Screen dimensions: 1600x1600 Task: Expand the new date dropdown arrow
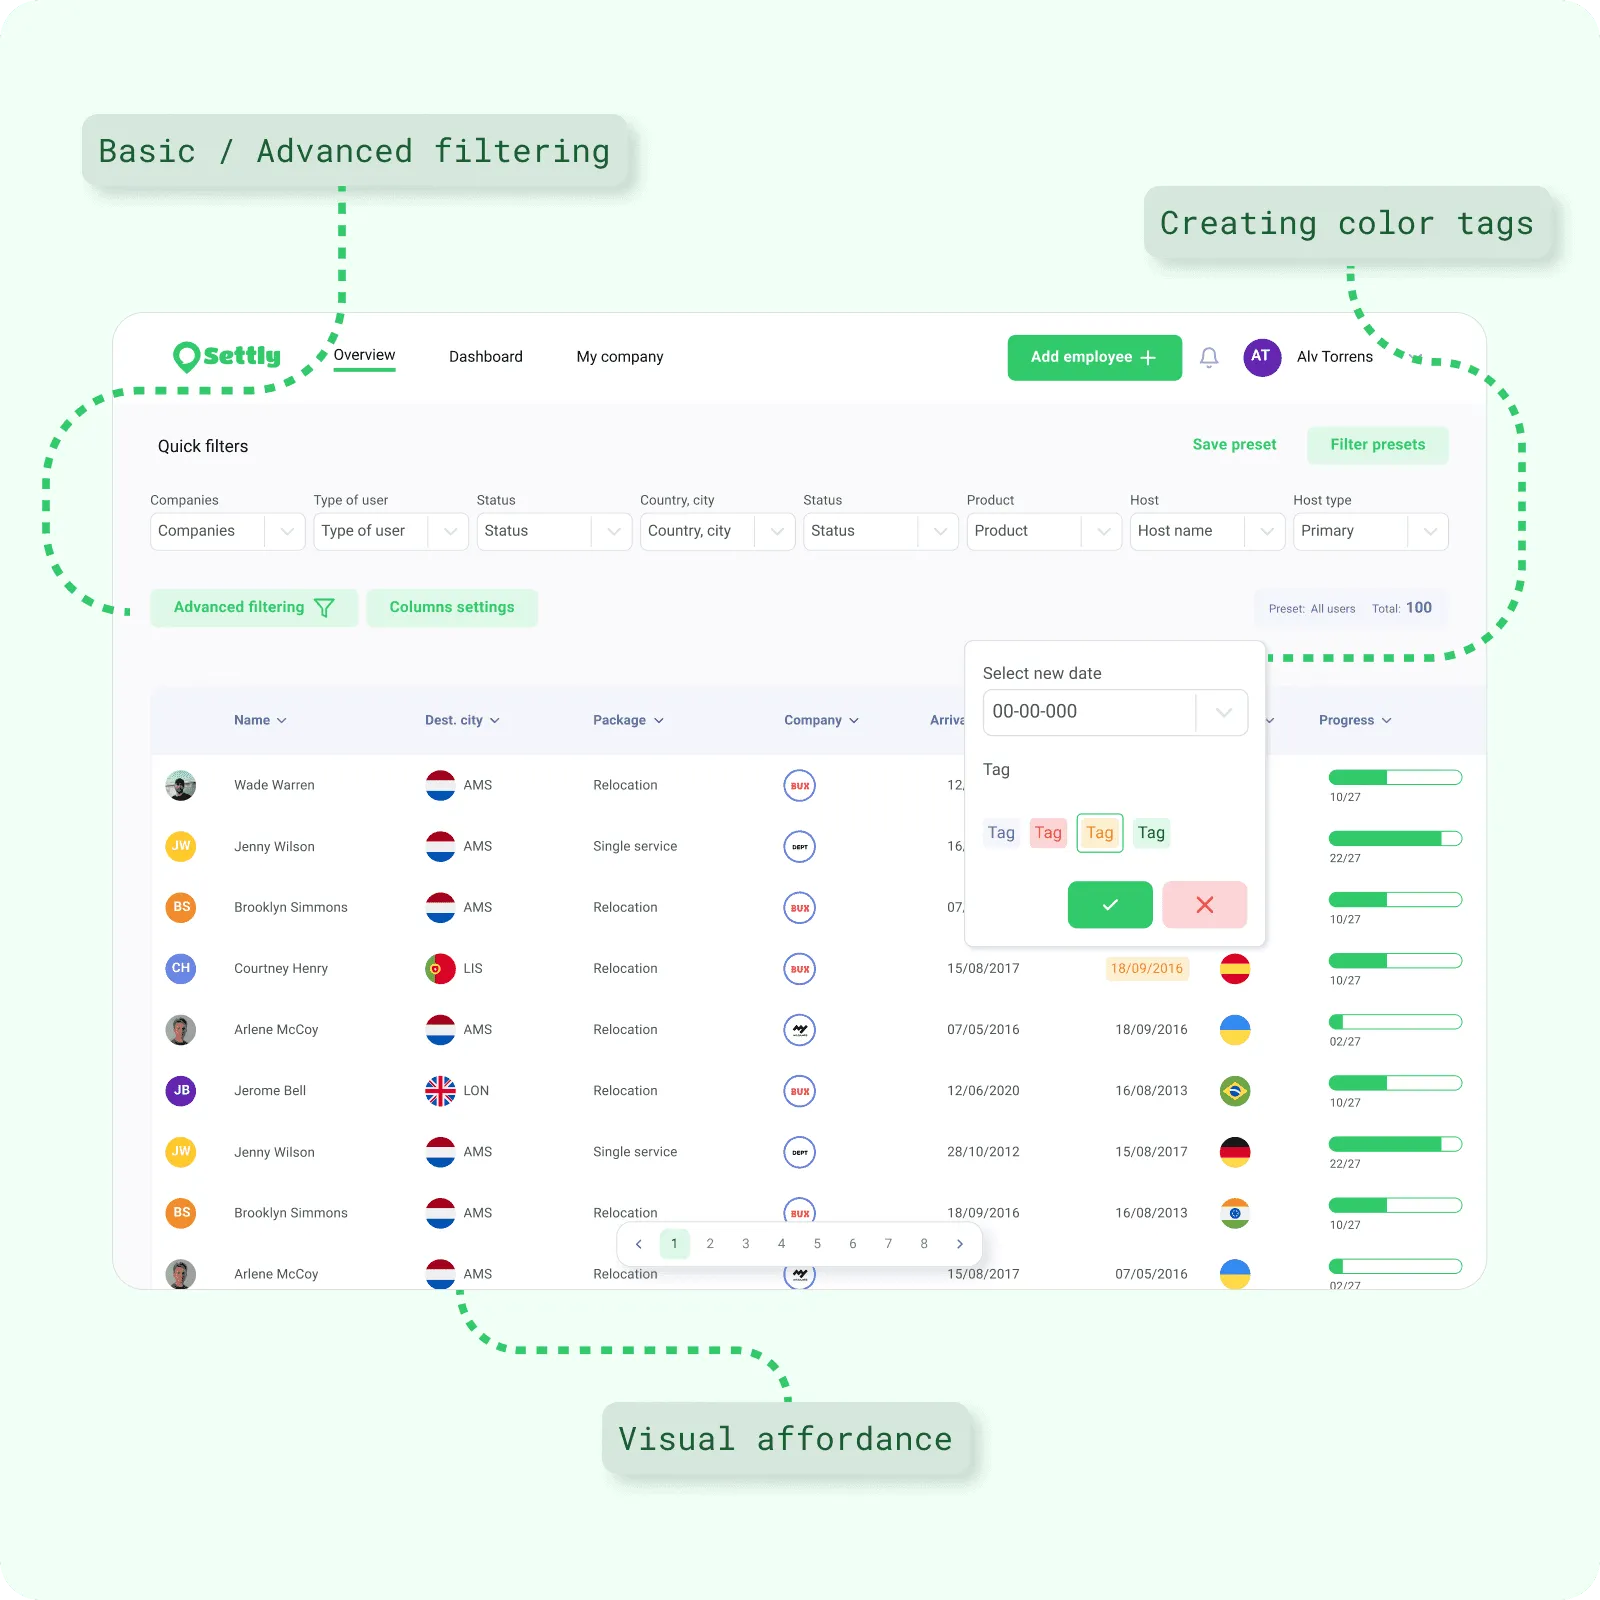[1223, 713]
